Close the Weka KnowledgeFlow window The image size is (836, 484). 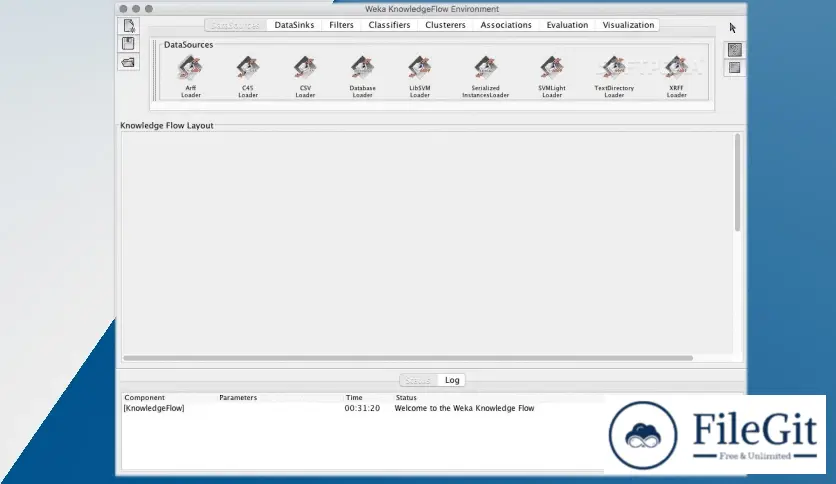pos(123,9)
